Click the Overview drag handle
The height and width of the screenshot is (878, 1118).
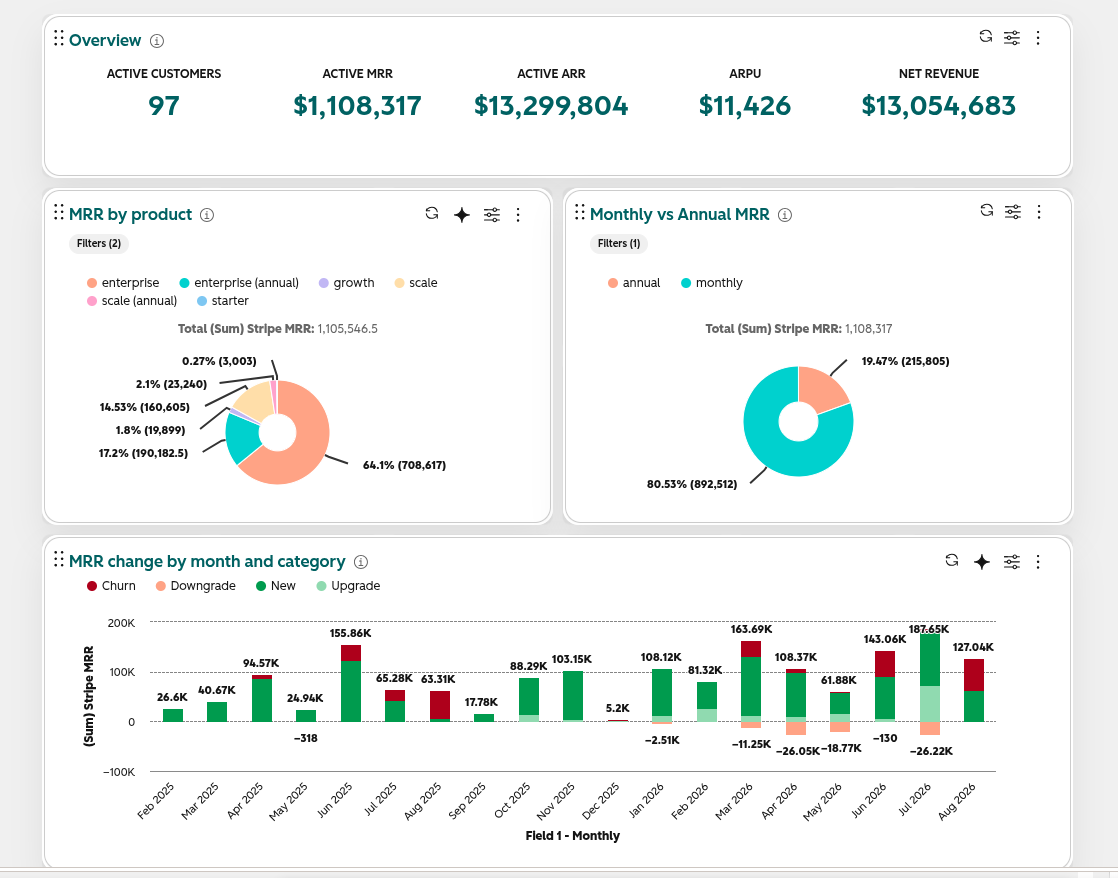59,38
